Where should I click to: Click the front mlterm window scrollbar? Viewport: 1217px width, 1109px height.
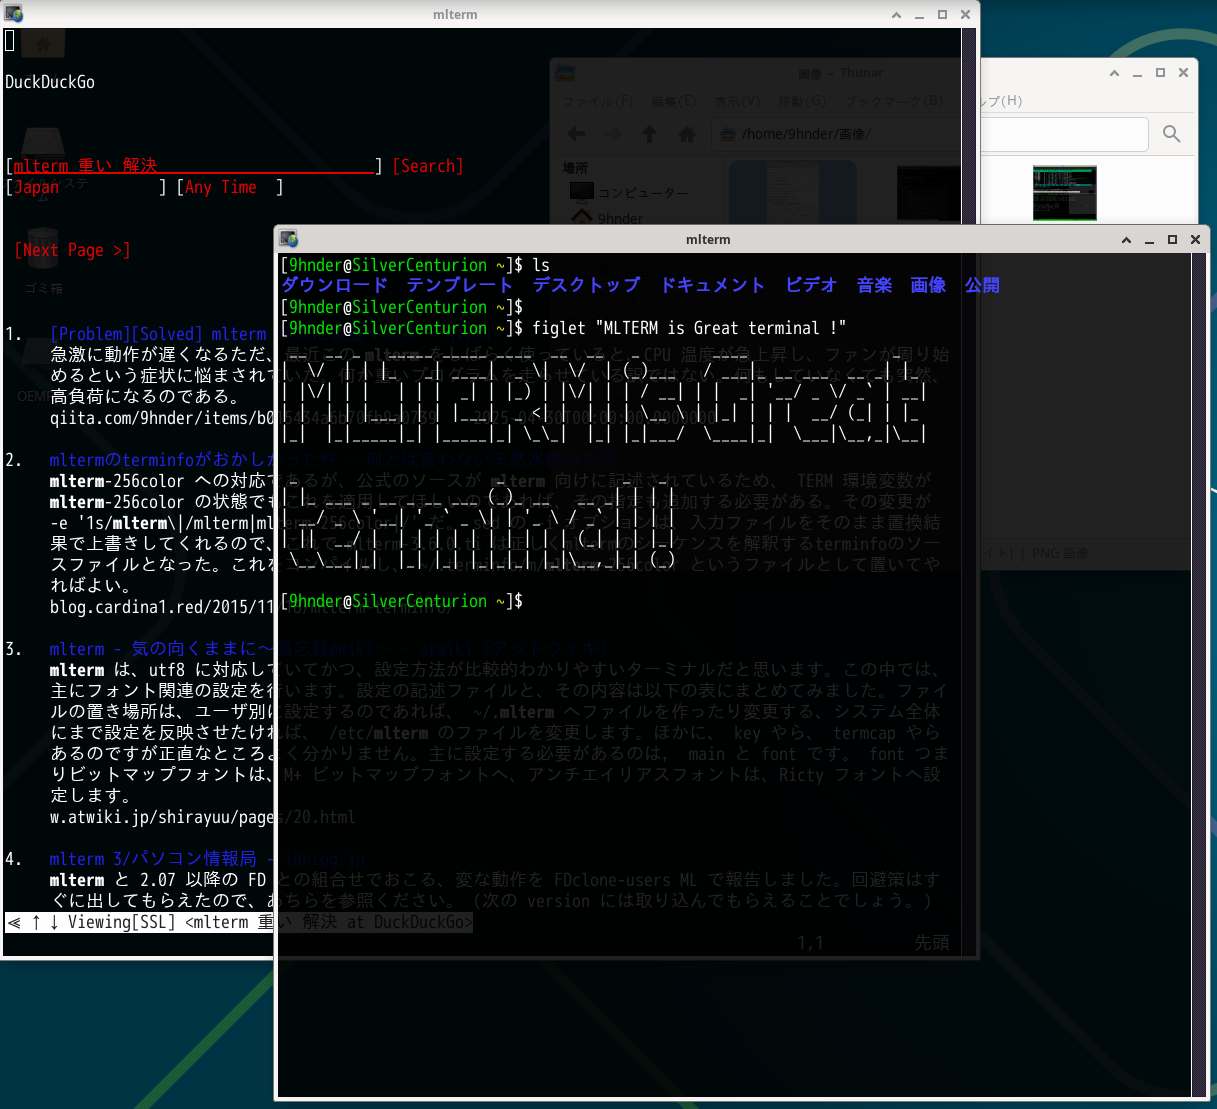coord(1199,675)
